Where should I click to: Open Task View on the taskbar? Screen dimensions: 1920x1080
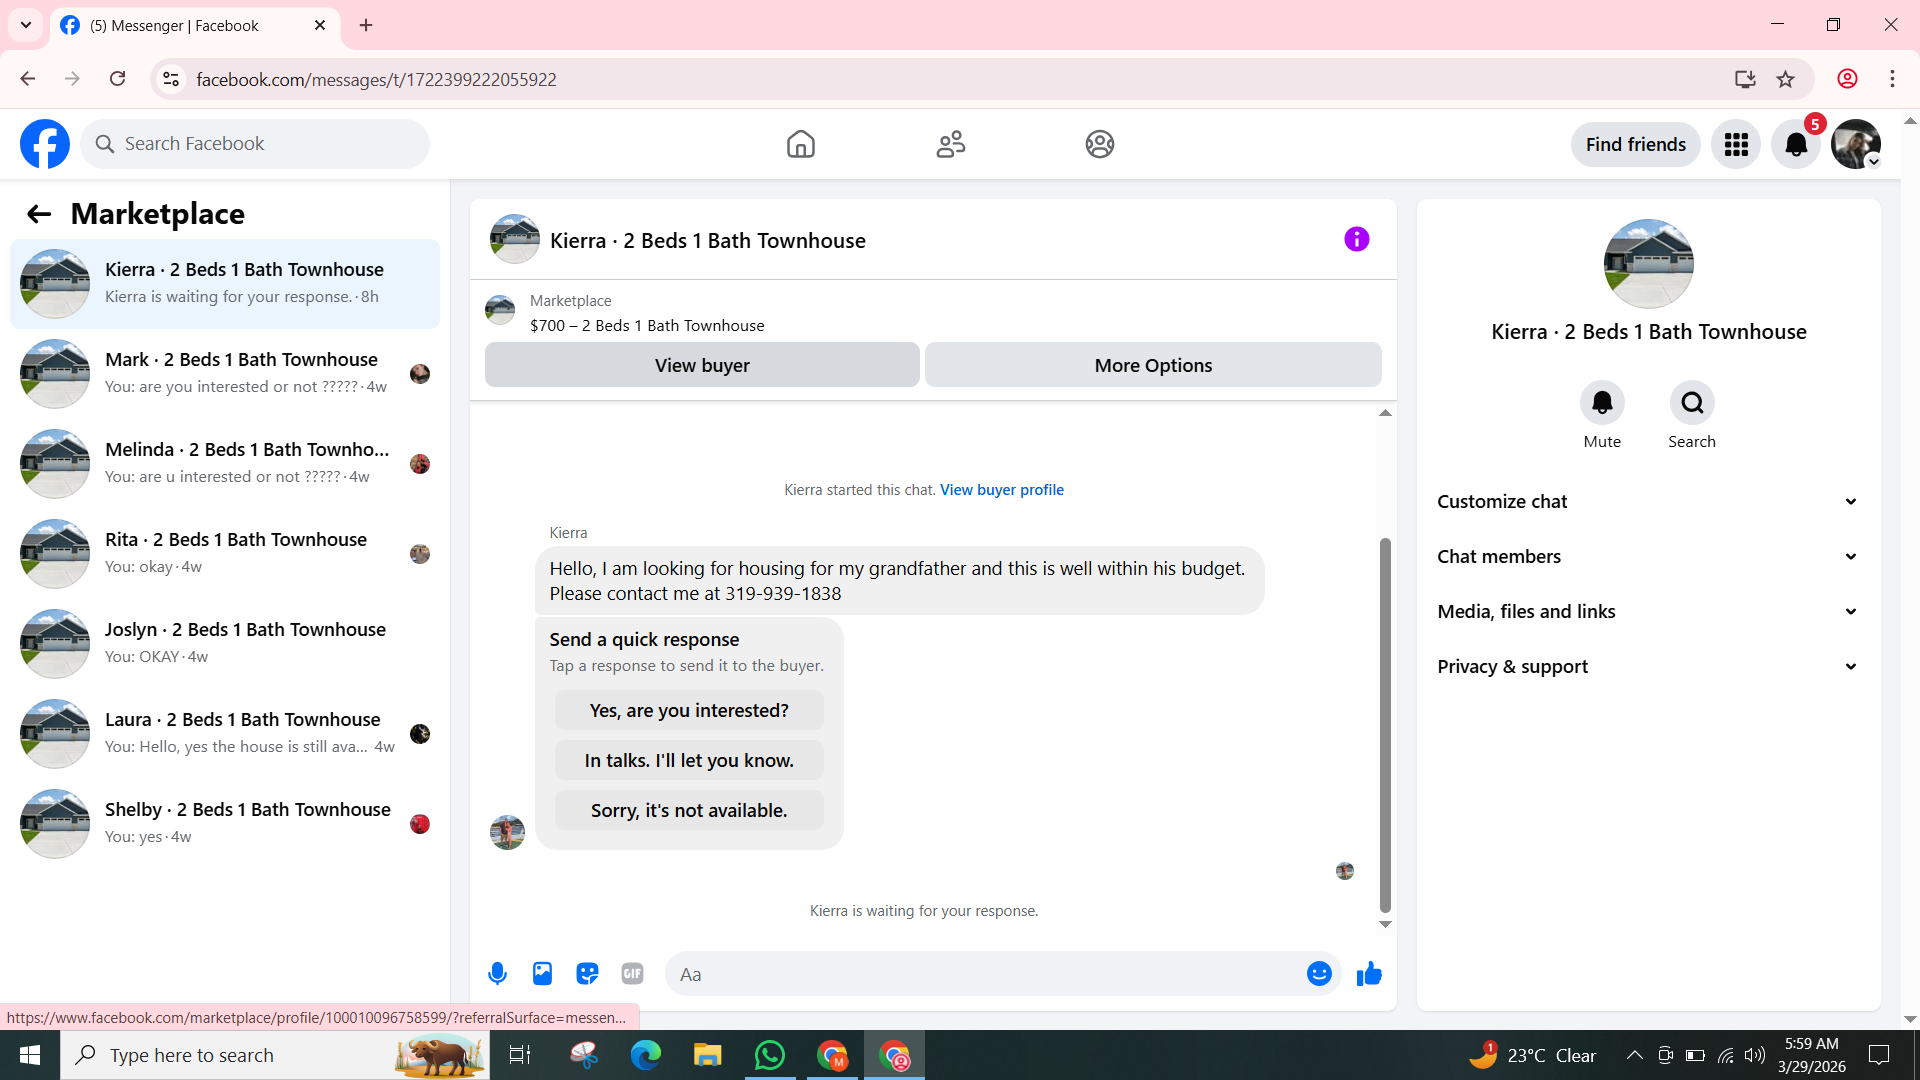(520, 1055)
